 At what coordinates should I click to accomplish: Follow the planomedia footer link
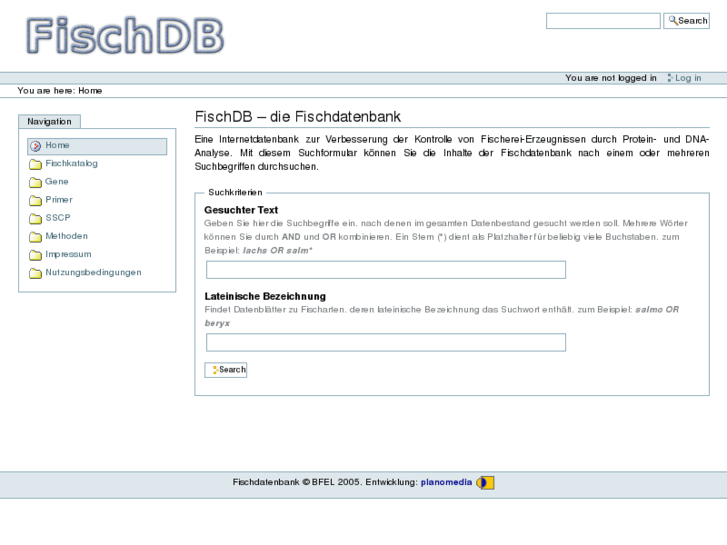[446, 482]
